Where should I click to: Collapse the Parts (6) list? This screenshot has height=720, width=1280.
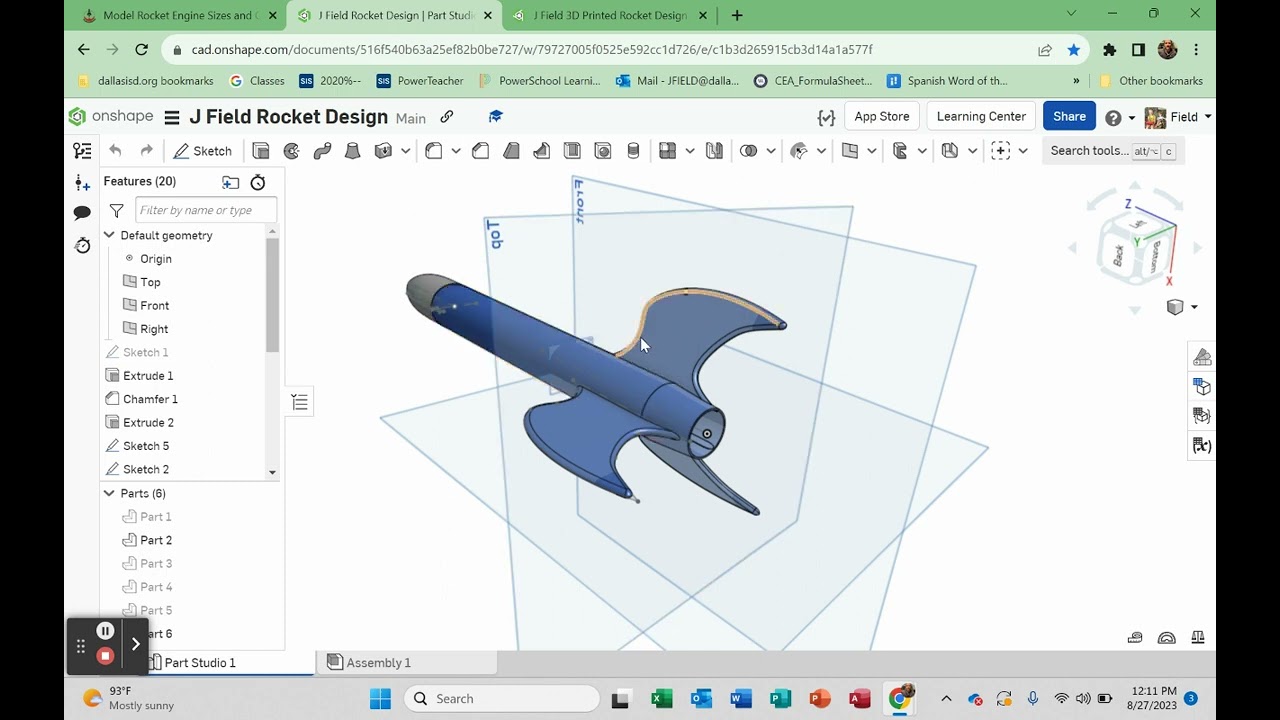pyautogui.click(x=109, y=493)
